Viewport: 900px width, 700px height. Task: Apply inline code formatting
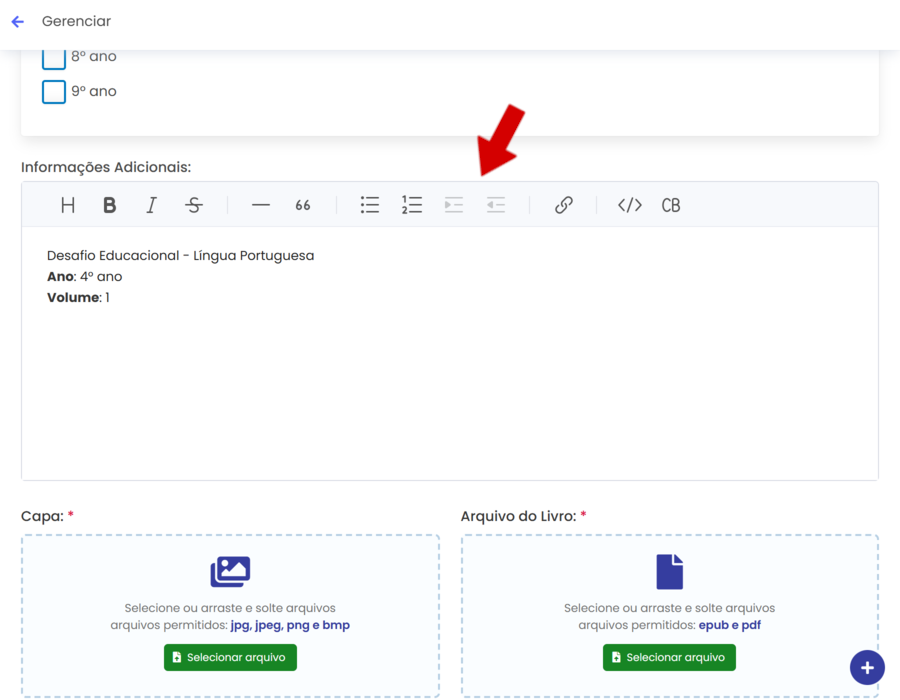pos(630,205)
